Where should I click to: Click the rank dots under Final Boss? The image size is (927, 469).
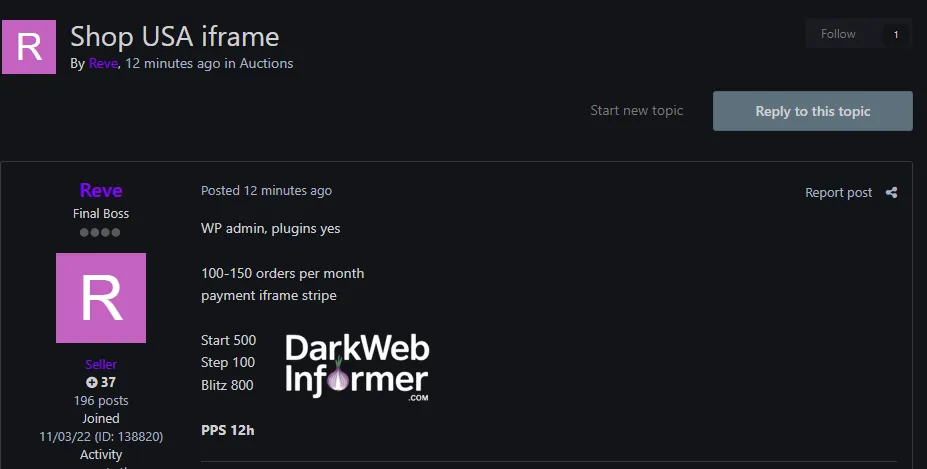coord(100,232)
